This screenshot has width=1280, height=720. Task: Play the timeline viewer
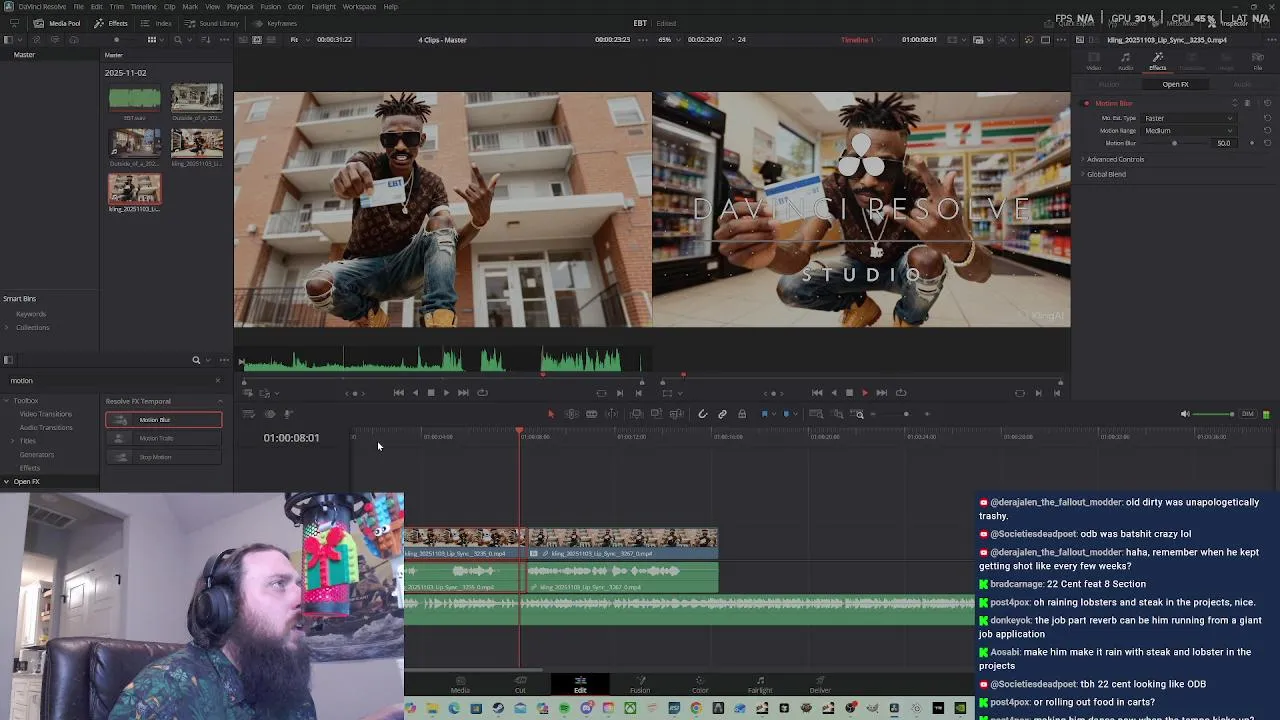[865, 393]
